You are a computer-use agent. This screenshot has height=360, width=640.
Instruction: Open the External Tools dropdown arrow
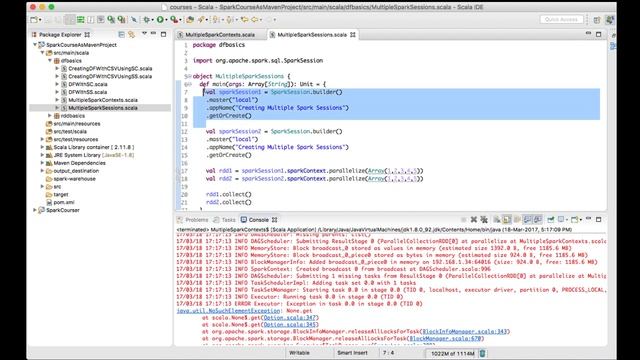180,20
